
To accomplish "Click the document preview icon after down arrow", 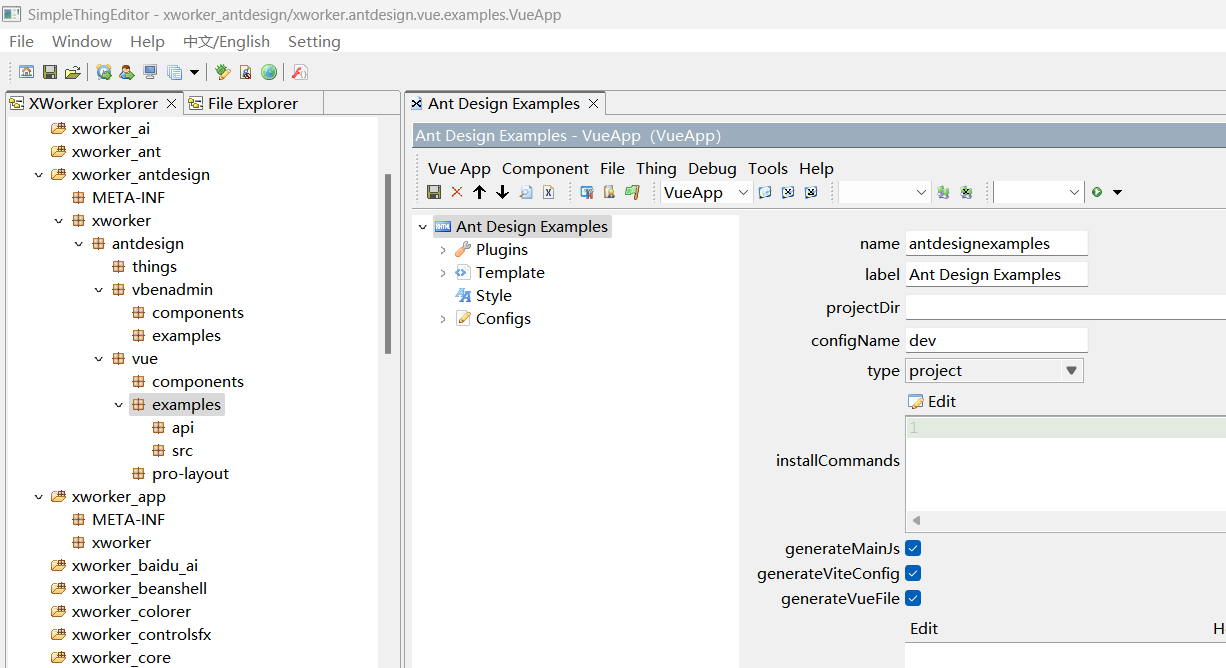I will [x=526, y=192].
